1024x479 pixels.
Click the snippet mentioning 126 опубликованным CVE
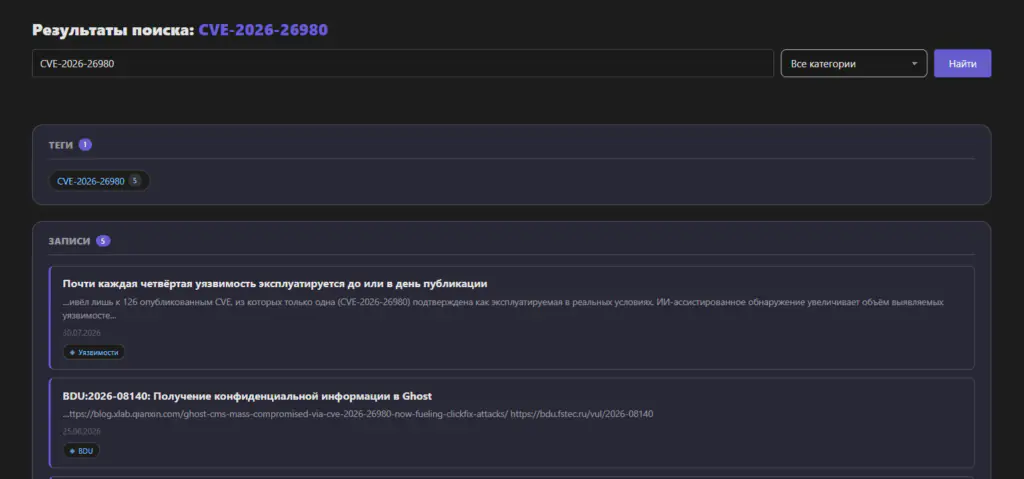[x=503, y=308]
